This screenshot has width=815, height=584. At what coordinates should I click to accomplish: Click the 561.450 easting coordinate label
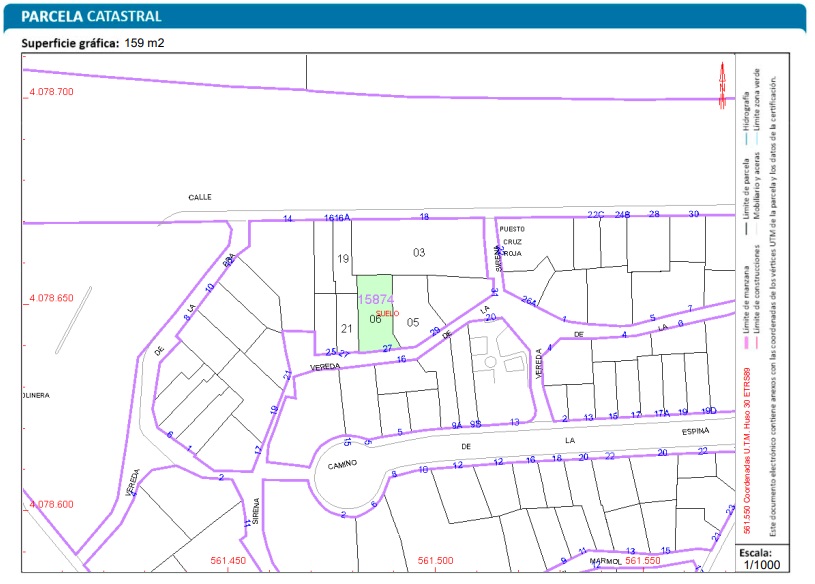(228, 561)
